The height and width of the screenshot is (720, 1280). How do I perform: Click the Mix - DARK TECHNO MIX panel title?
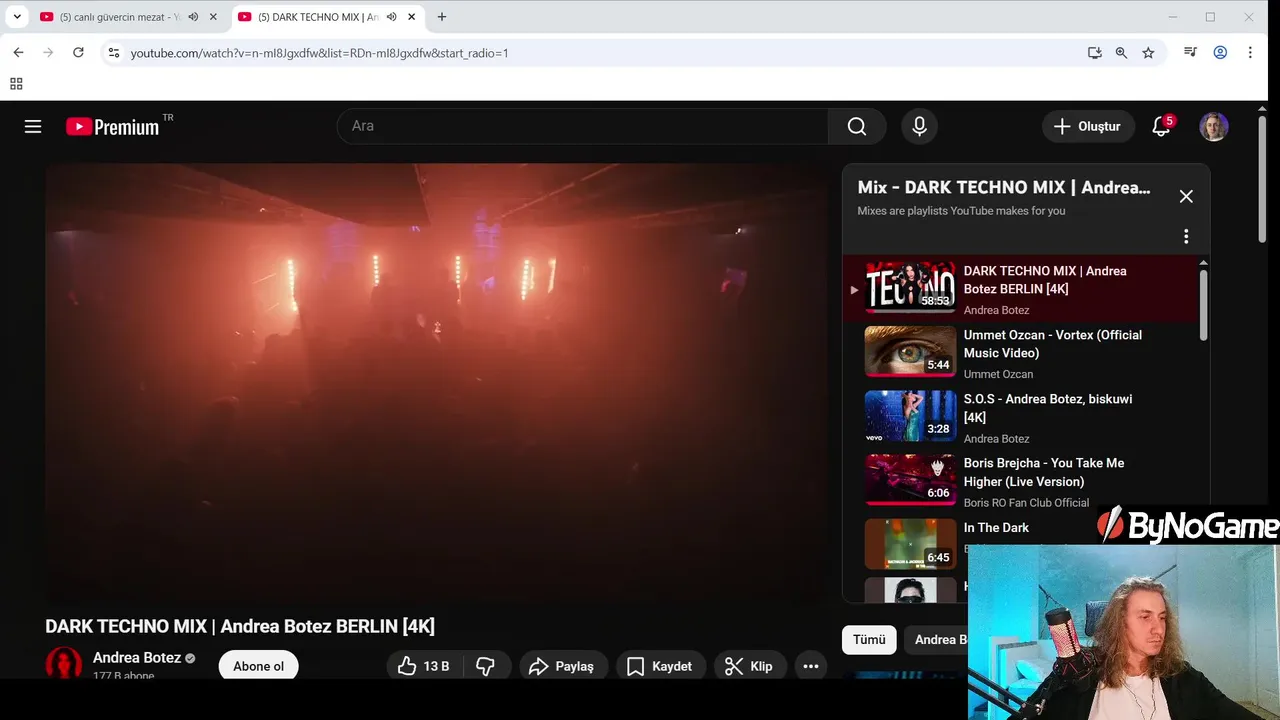tap(1004, 188)
